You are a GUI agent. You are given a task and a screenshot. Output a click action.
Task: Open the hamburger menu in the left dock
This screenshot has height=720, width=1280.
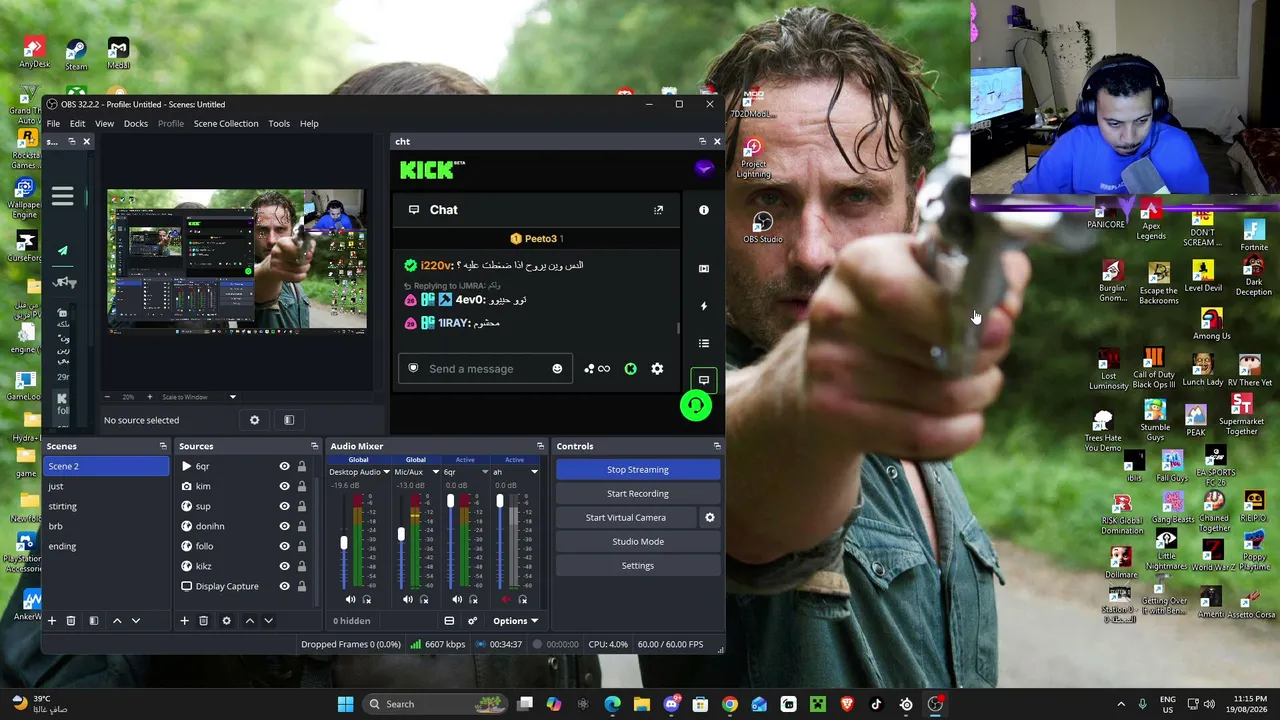coord(63,197)
